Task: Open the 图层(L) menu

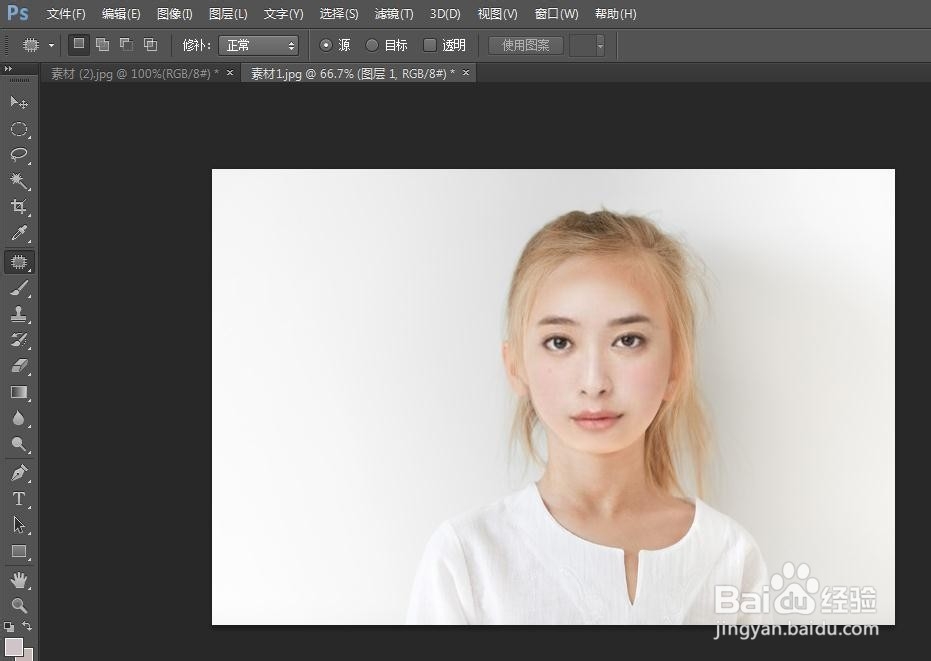Action: [x=228, y=14]
